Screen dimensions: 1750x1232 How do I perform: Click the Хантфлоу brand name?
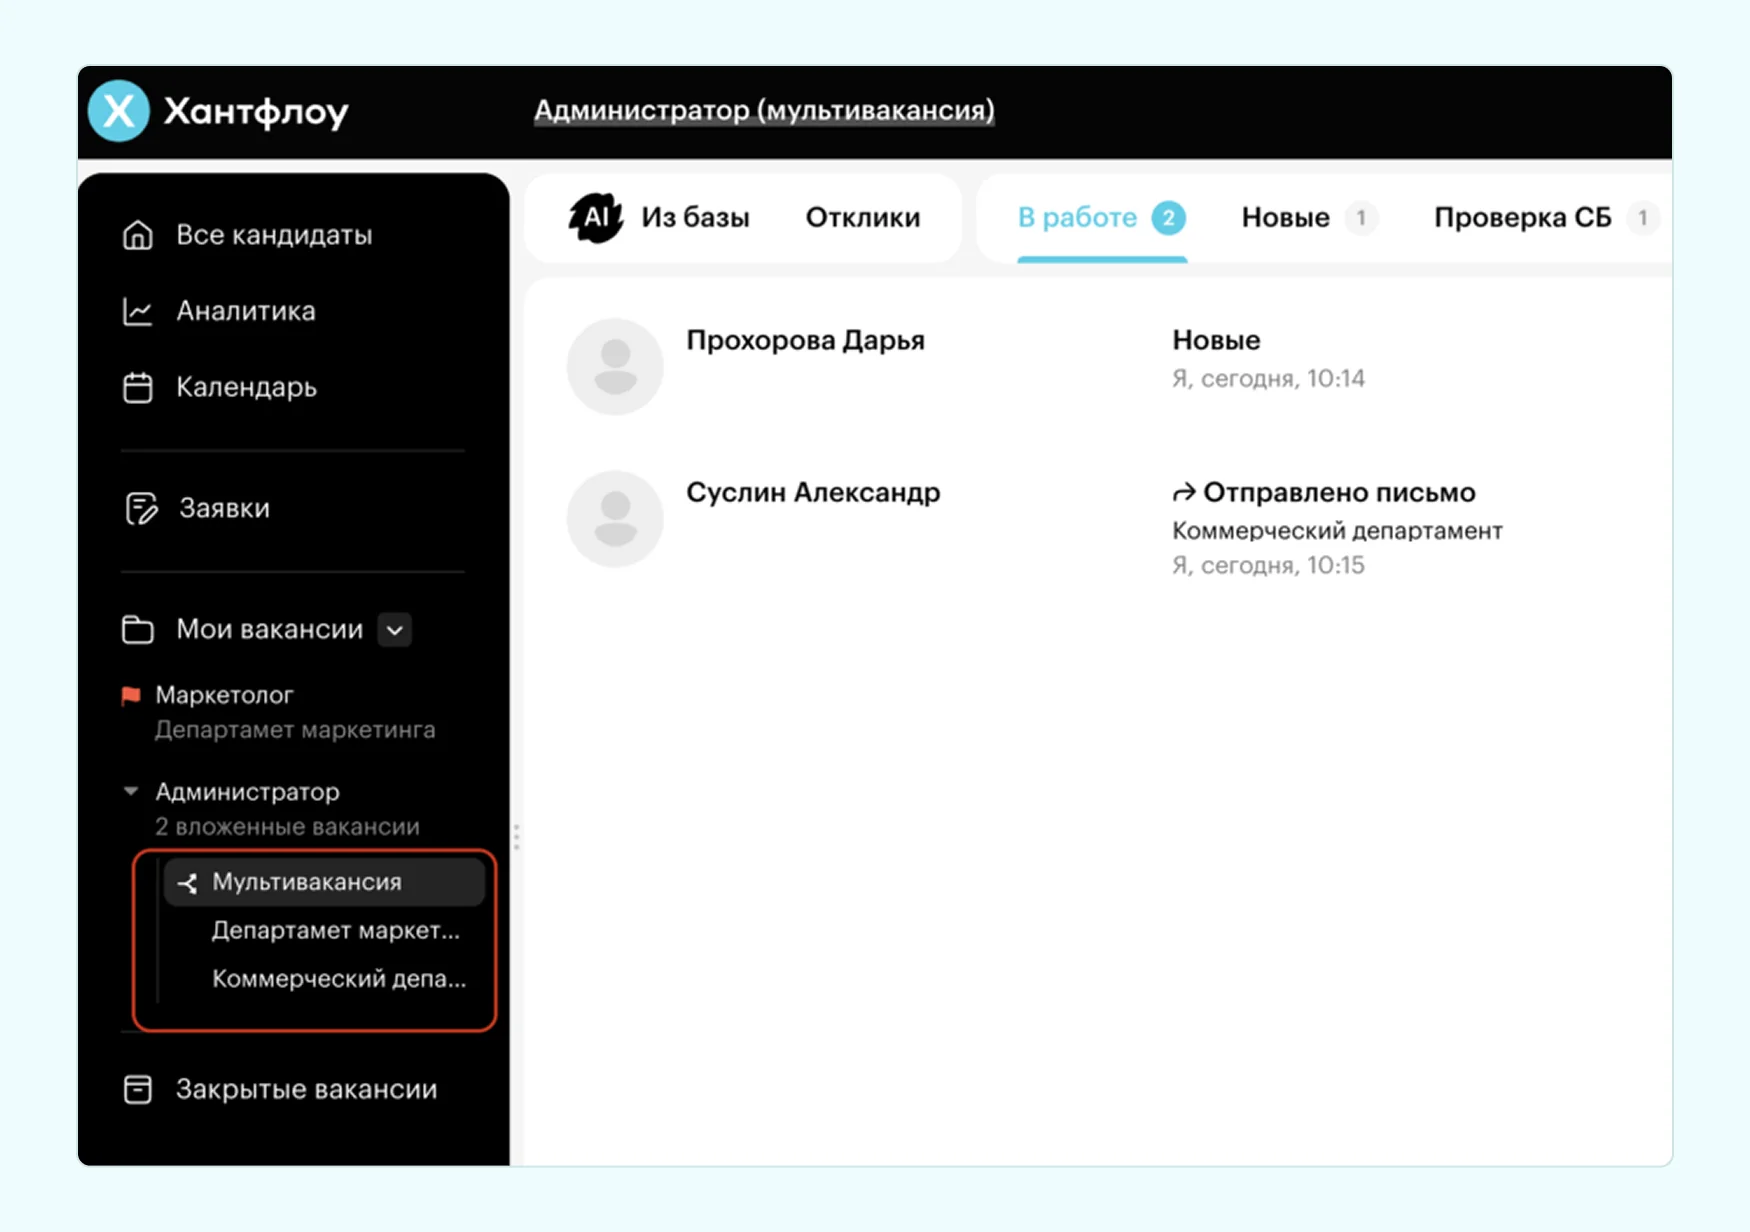(x=256, y=111)
